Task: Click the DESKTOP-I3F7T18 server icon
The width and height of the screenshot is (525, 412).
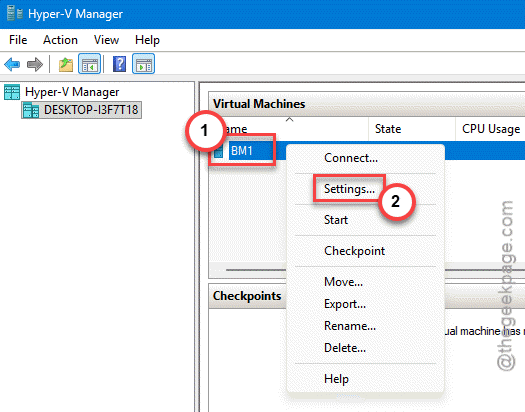Action: [x=31, y=110]
